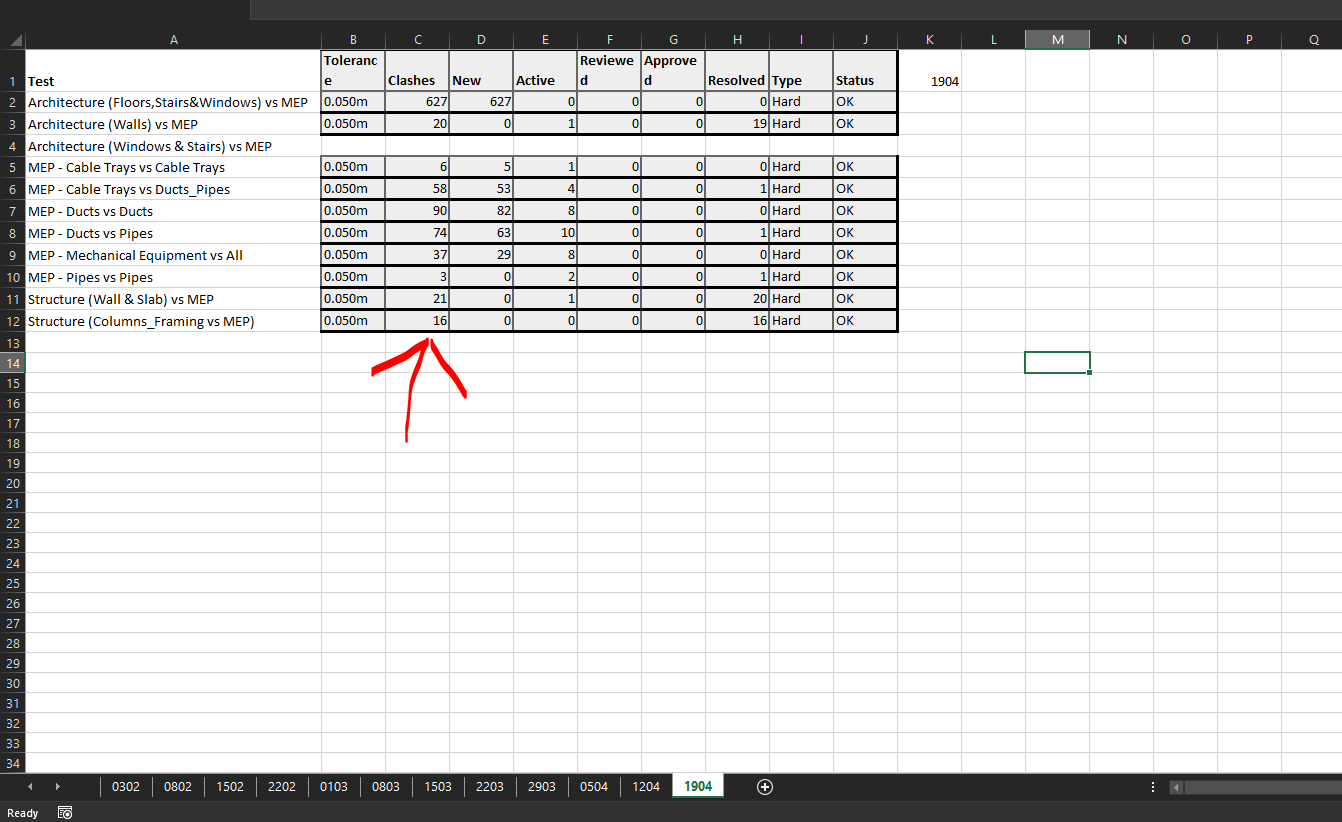The width and height of the screenshot is (1342, 822).
Task: Select the Clashes value 90 cell
Action: (x=418, y=211)
